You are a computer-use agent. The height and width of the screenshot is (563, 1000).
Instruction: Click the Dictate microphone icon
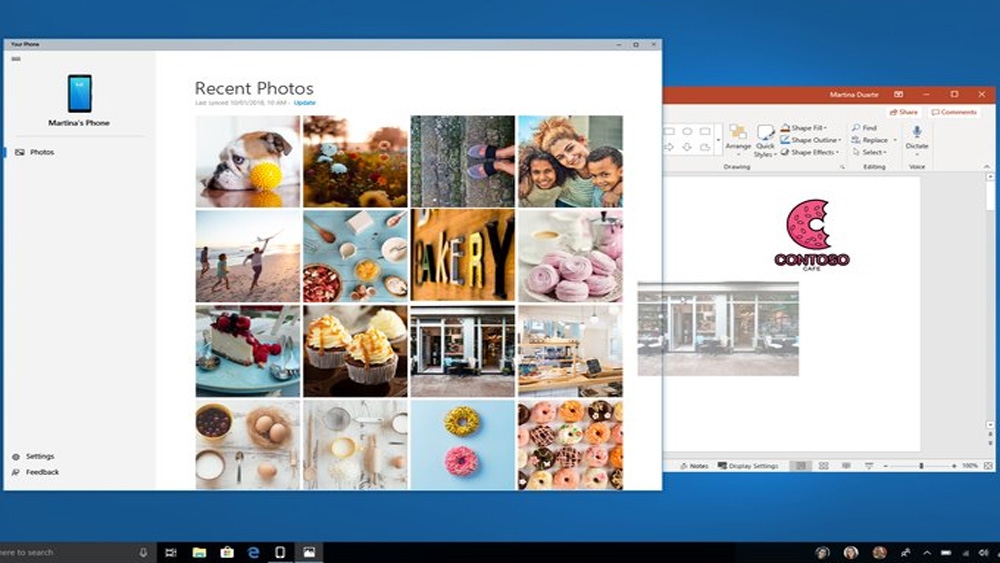click(x=916, y=132)
